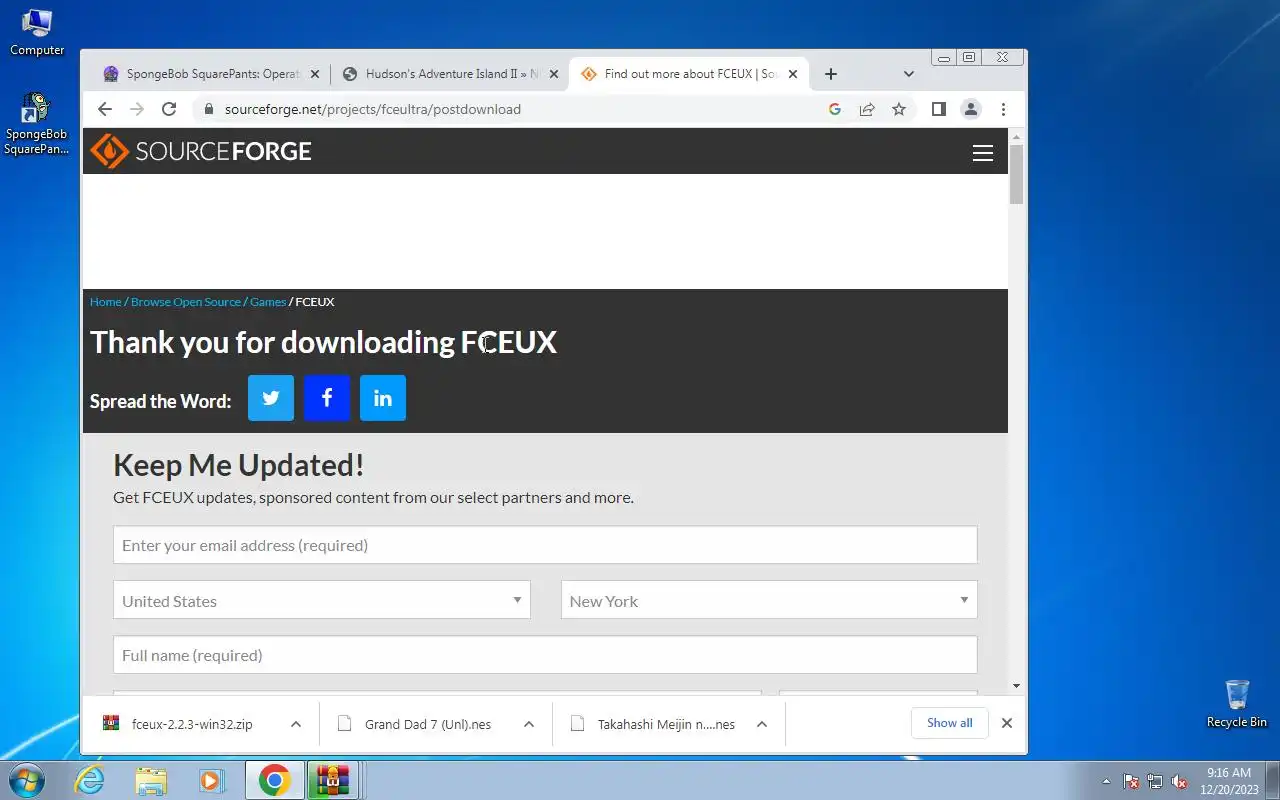1280x800 pixels.
Task: Select the Recycle Bin icon
Action: [1237, 704]
